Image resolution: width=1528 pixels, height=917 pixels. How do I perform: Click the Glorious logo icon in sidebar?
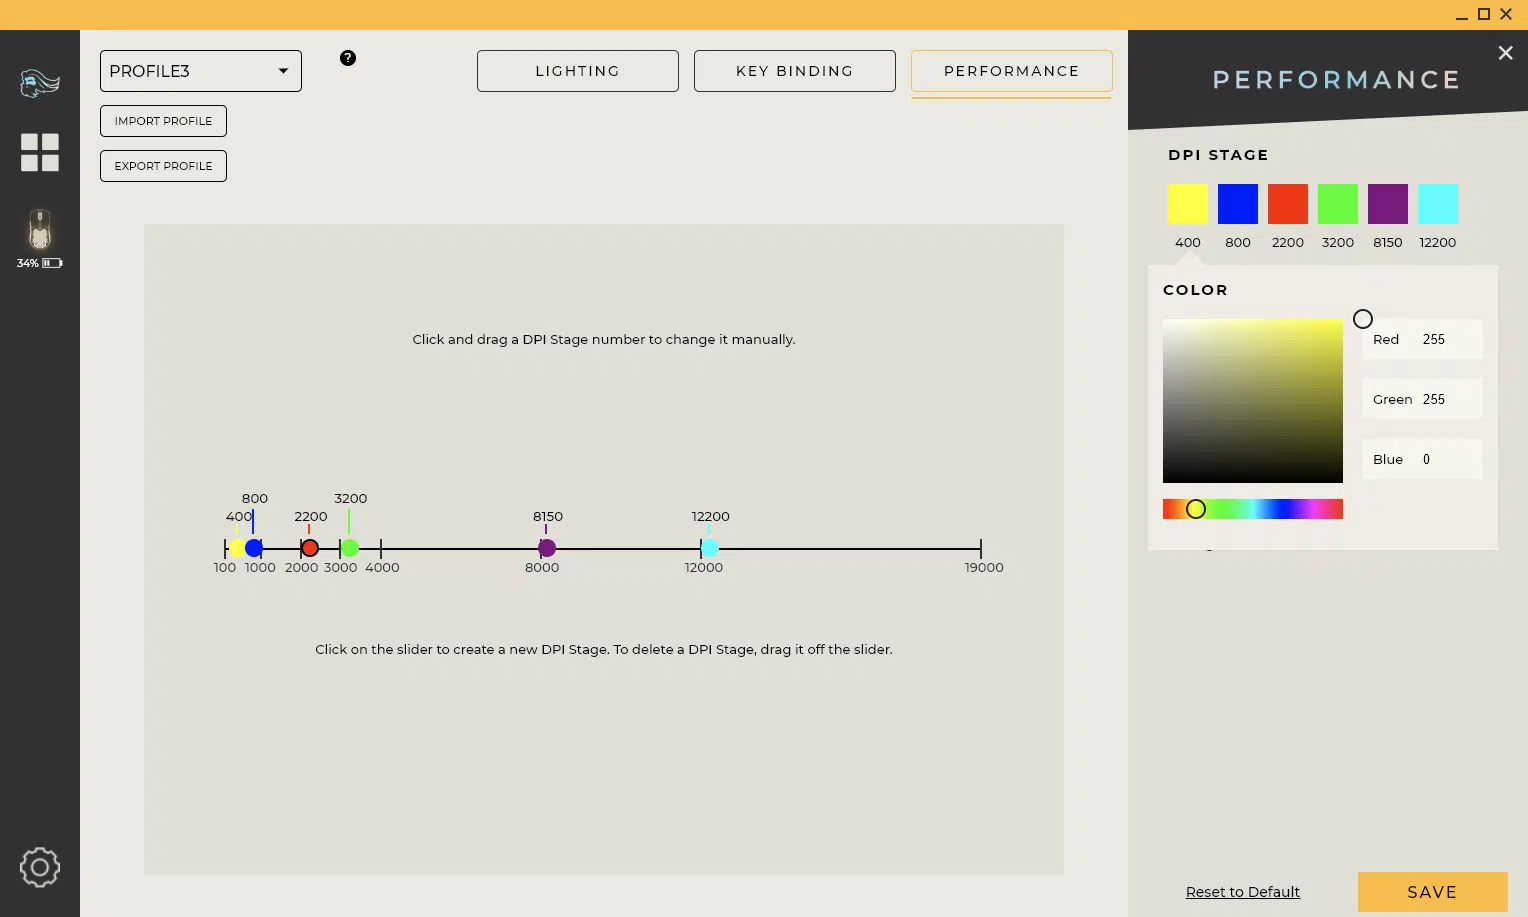coord(40,83)
